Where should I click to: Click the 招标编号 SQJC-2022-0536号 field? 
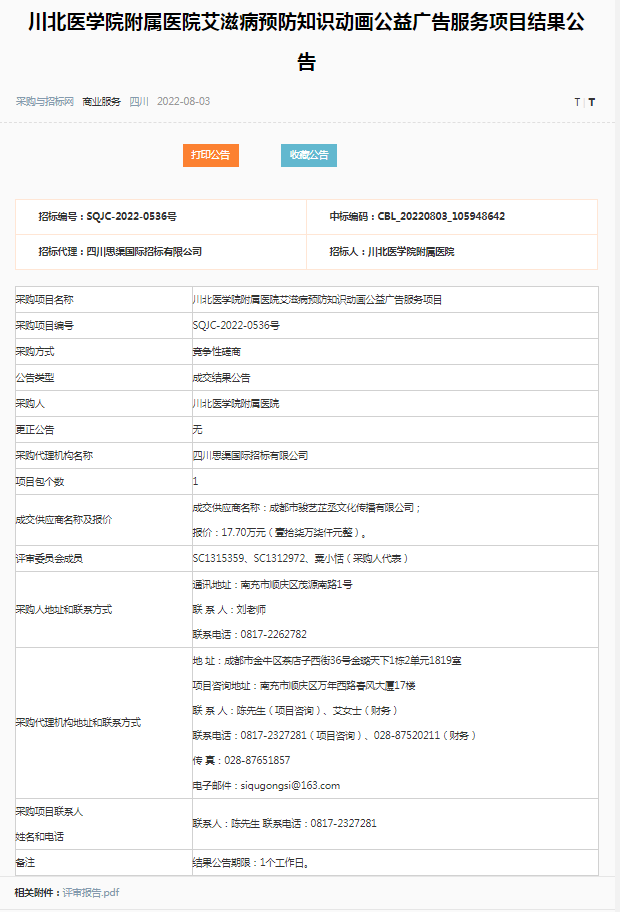107,217
